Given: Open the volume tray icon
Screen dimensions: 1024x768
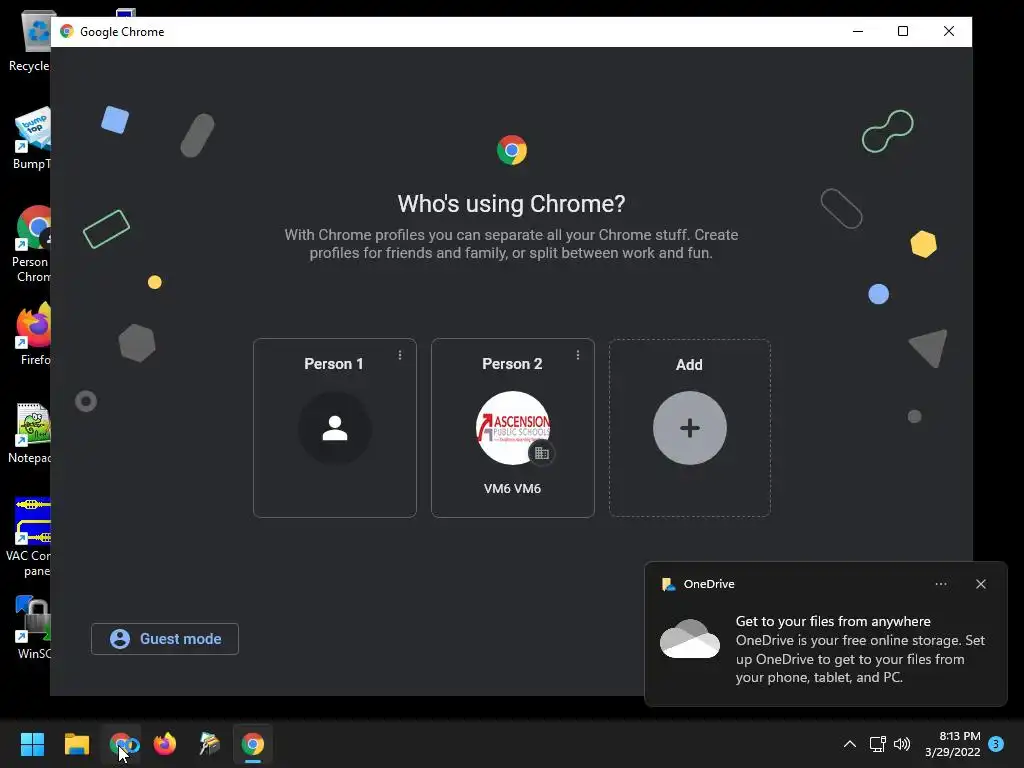Looking at the screenshot, I should (902, 744).
